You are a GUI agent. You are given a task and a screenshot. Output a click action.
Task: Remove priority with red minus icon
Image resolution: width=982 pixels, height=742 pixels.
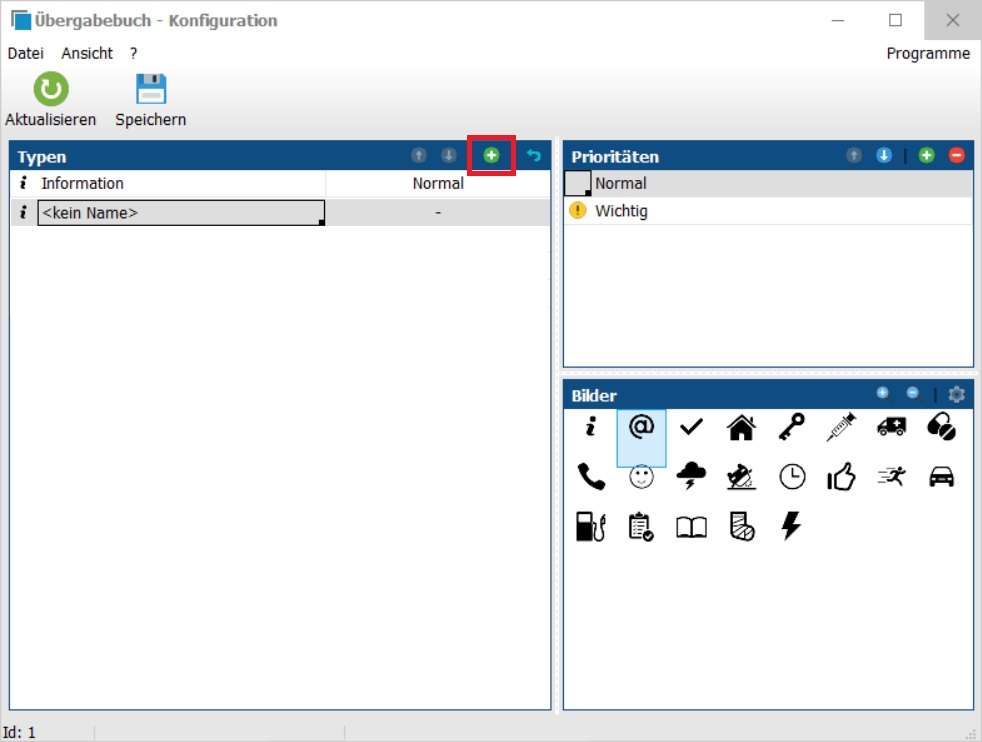tap(956, 156)
